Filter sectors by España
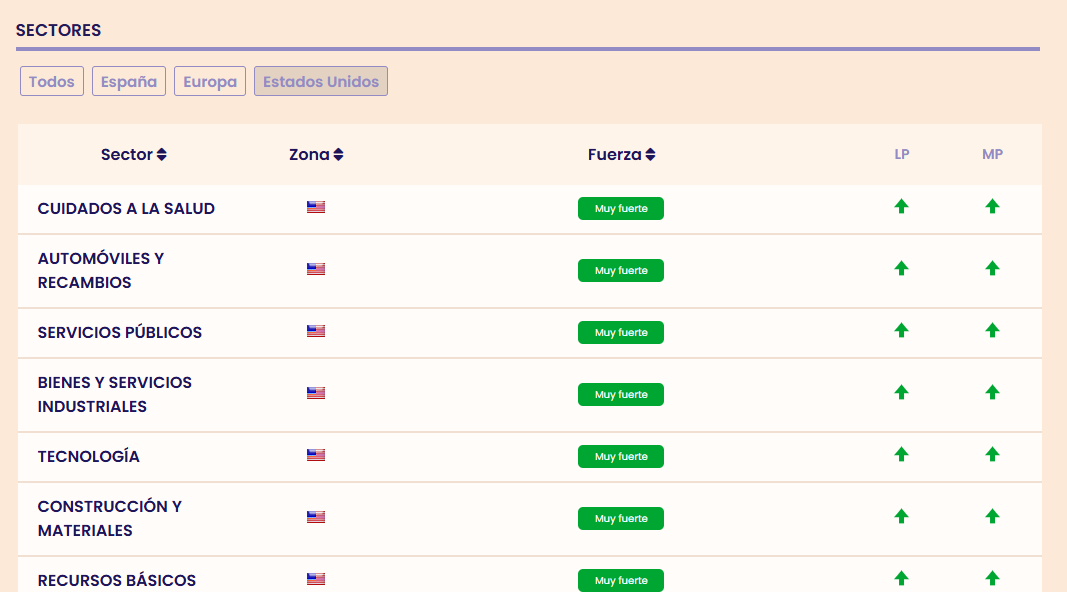Image resolution: width=1067 pixels, height=592 pixels. (x=129, y=82)
